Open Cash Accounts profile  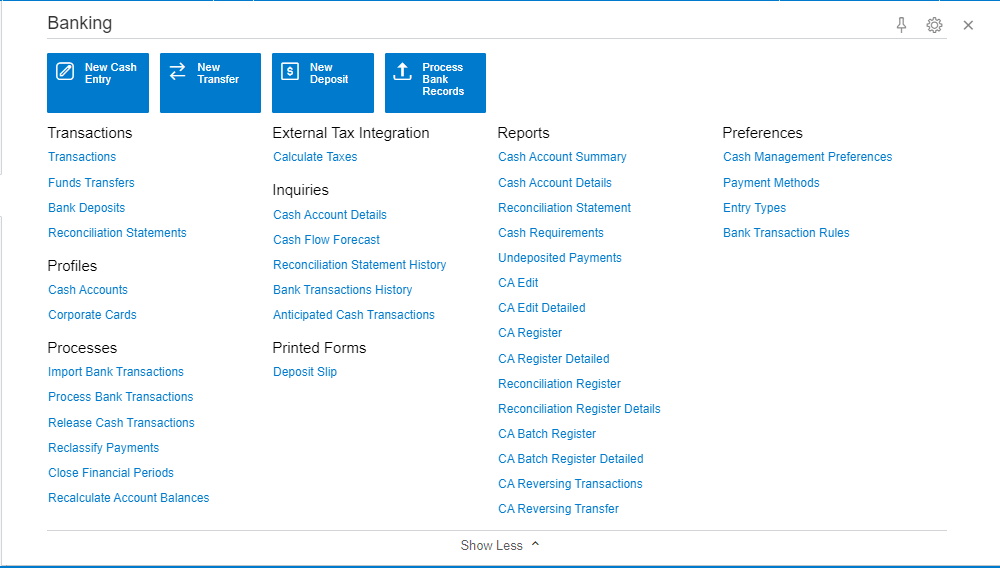[x=88, y=289]
